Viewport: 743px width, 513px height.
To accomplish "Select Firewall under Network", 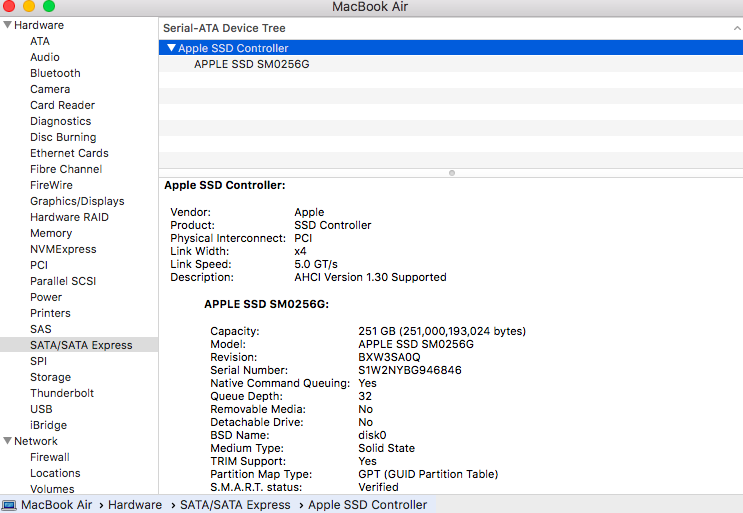I will pyautogui.click(x=50, y=457).
